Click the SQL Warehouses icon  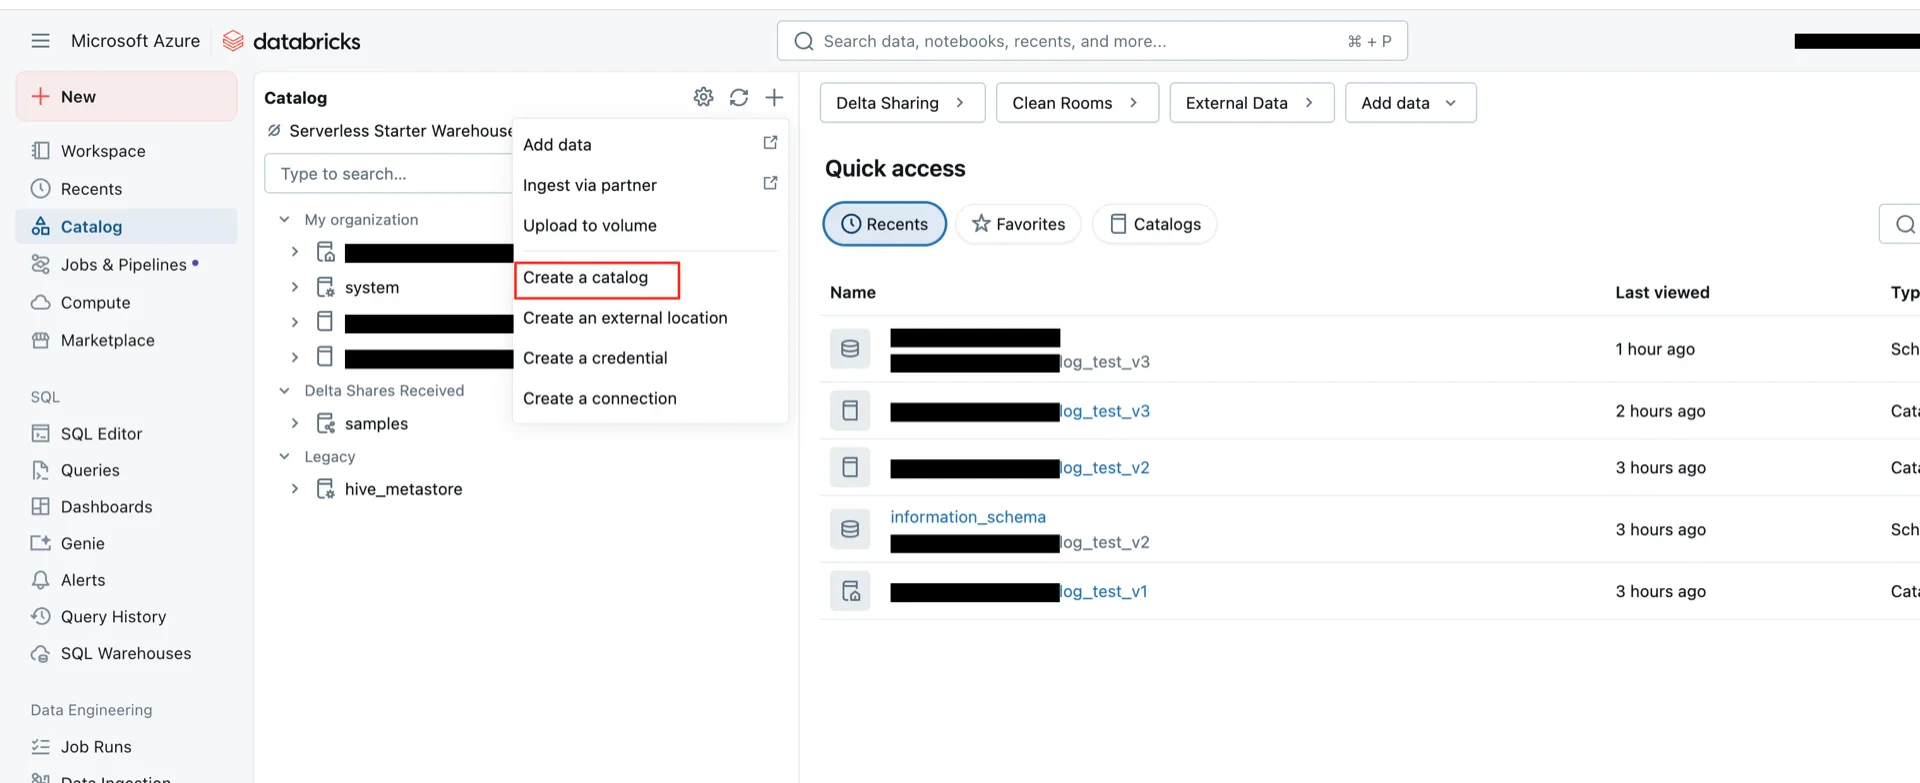pos(40,653)
